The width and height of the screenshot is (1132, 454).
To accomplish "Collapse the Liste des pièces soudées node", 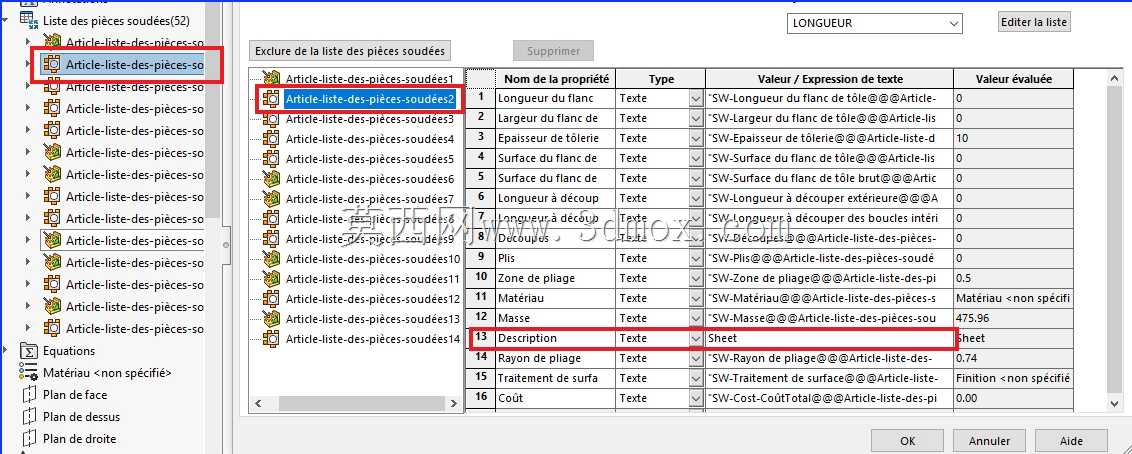I will 6,21.
